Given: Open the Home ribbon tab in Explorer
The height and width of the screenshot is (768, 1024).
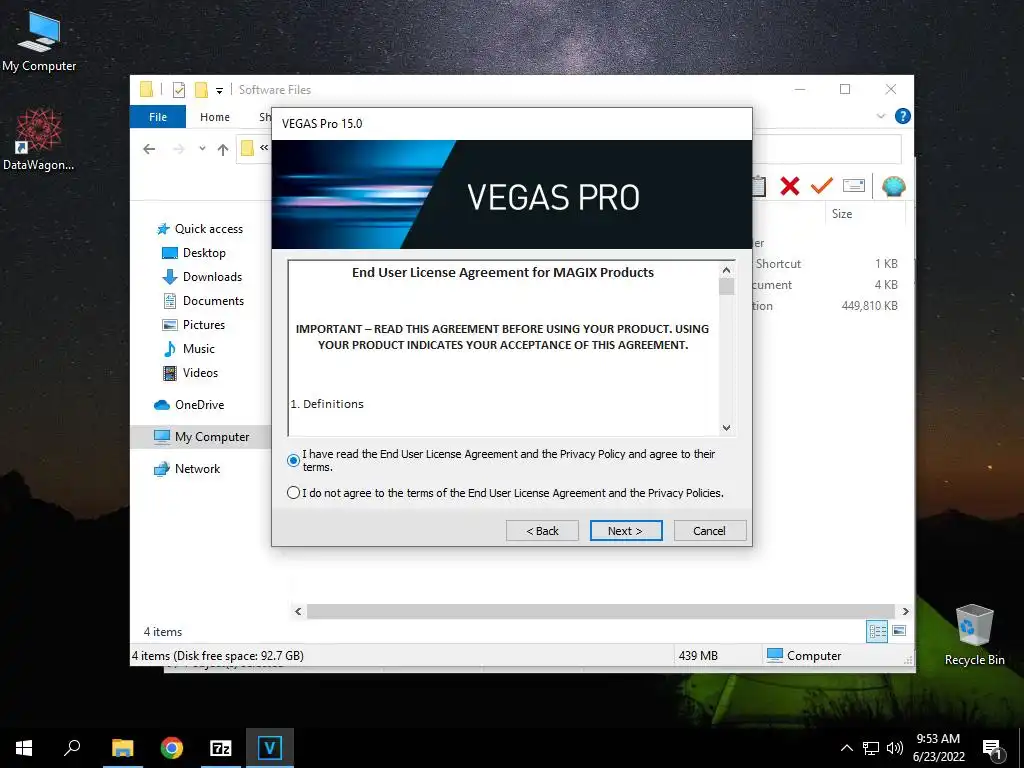Looking at the screenshot, I should 215,117.
